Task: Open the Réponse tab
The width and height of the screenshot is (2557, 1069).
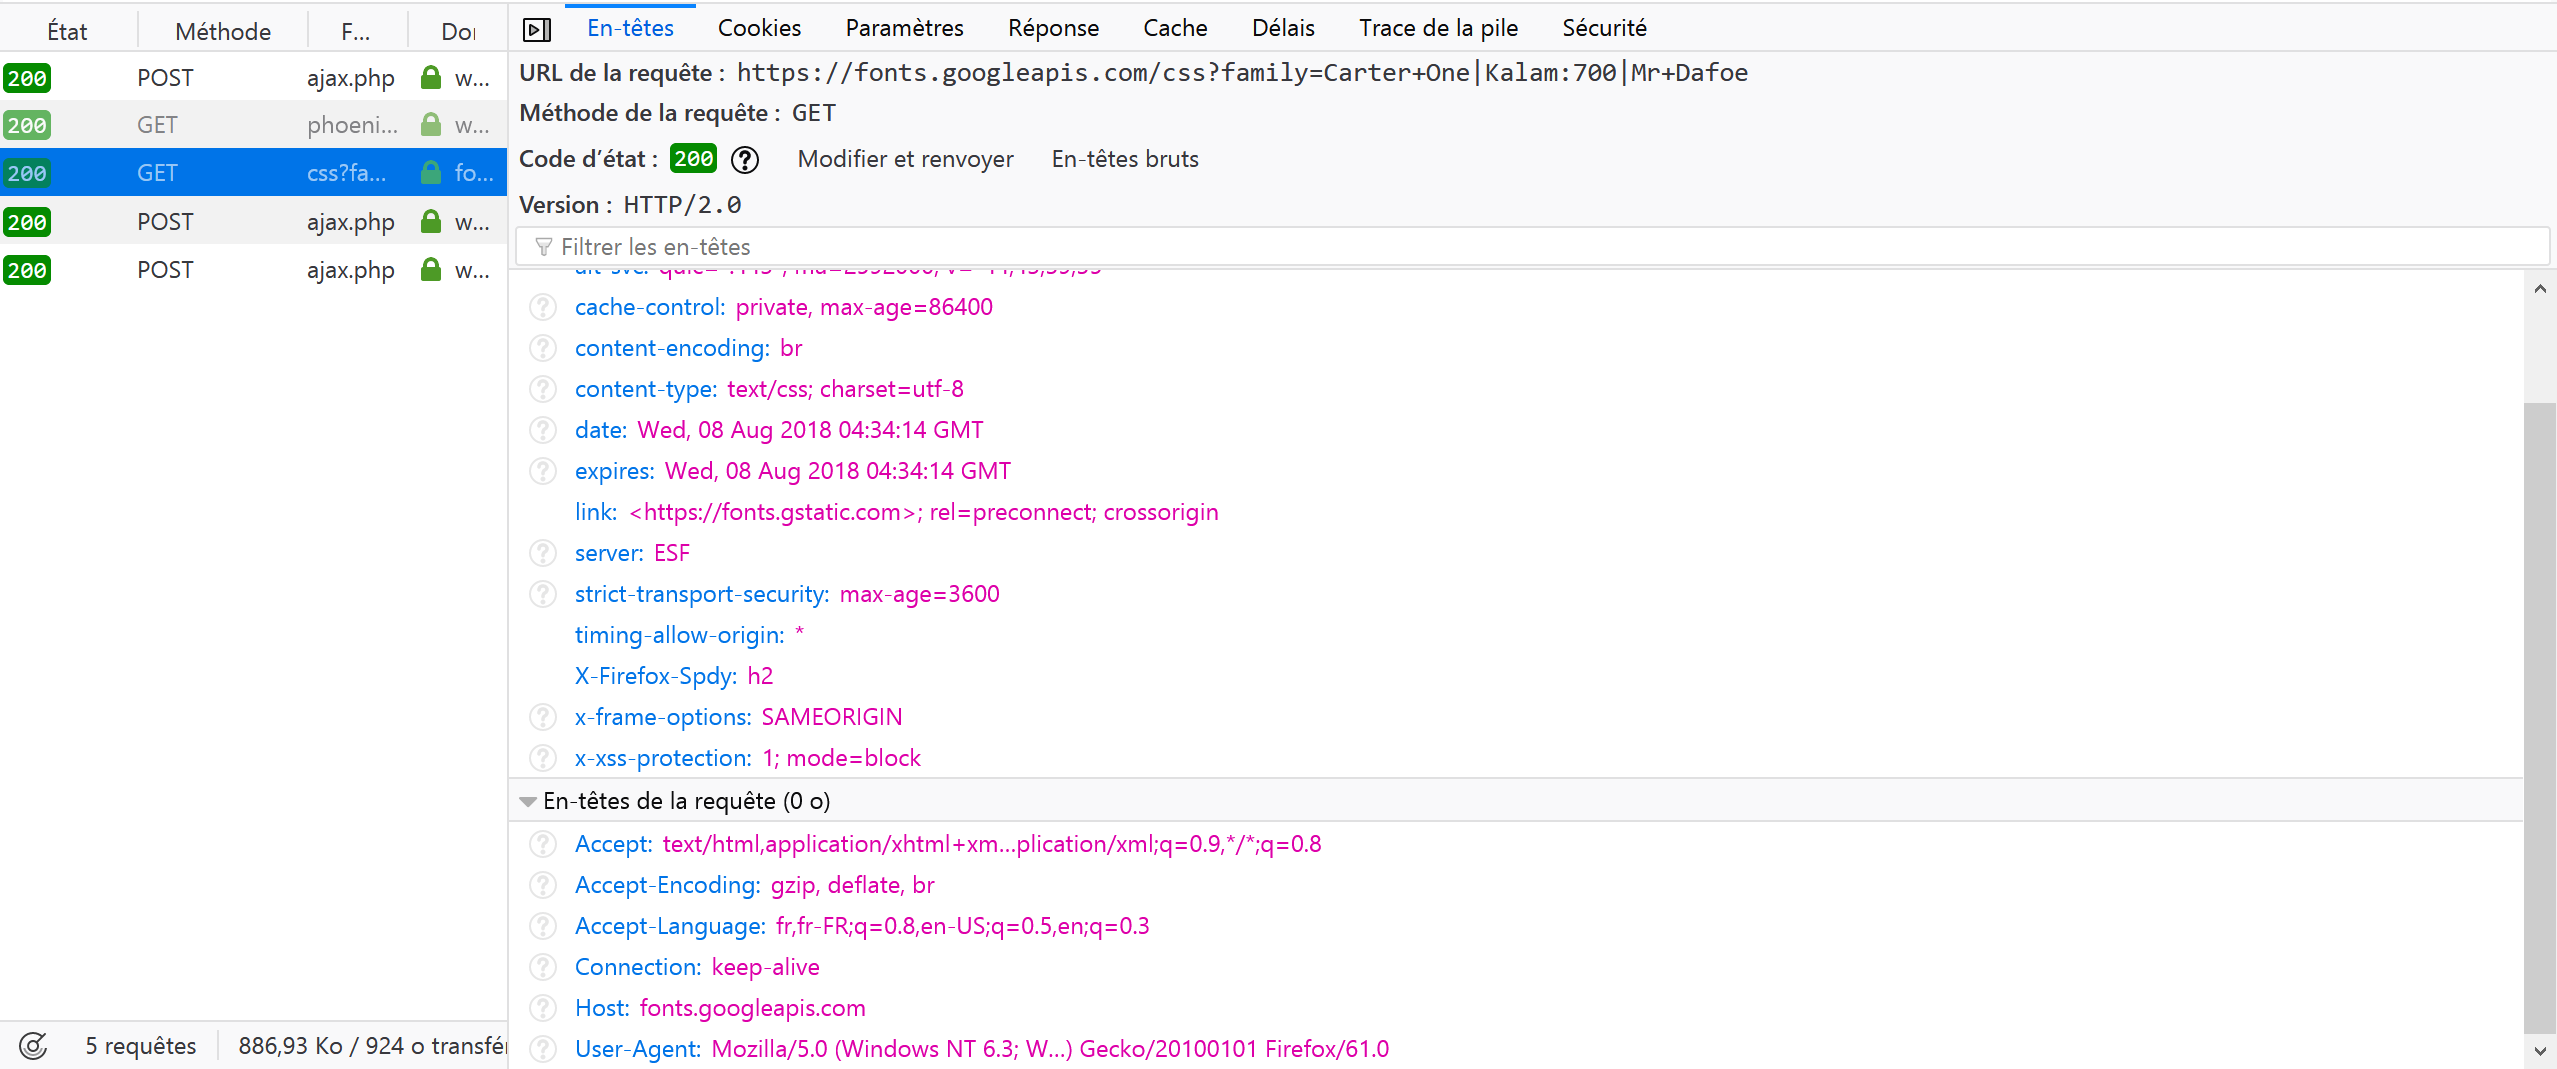Action: (x=1053, y=28)
